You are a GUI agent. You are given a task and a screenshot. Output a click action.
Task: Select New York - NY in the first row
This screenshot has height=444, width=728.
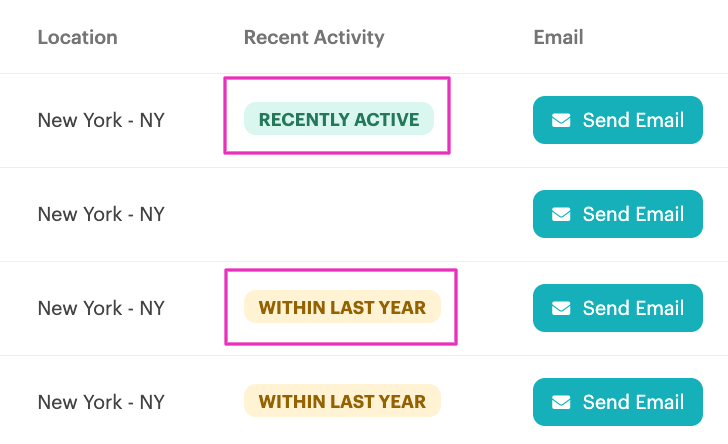coord(101,120)
